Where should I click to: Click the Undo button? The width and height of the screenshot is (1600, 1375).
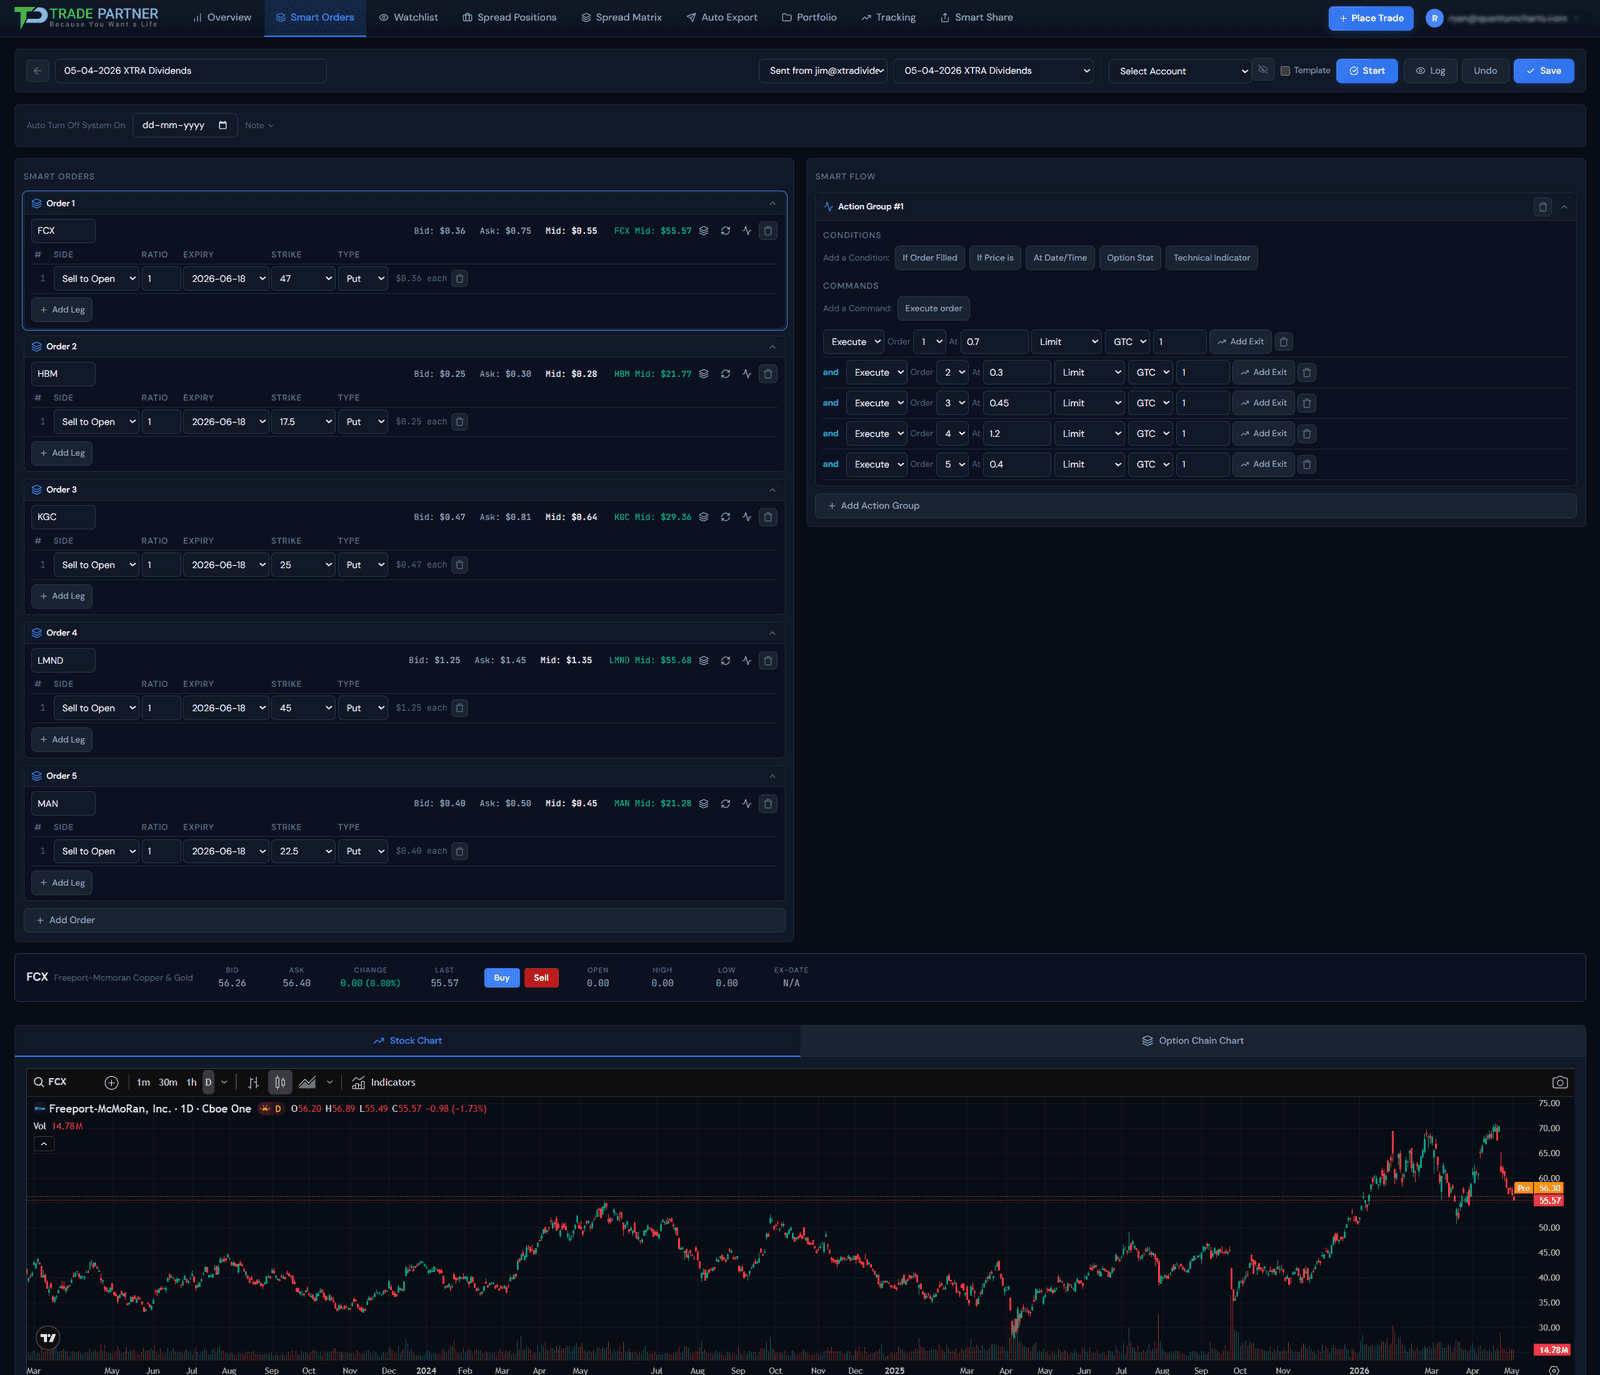click(1485, 71)
